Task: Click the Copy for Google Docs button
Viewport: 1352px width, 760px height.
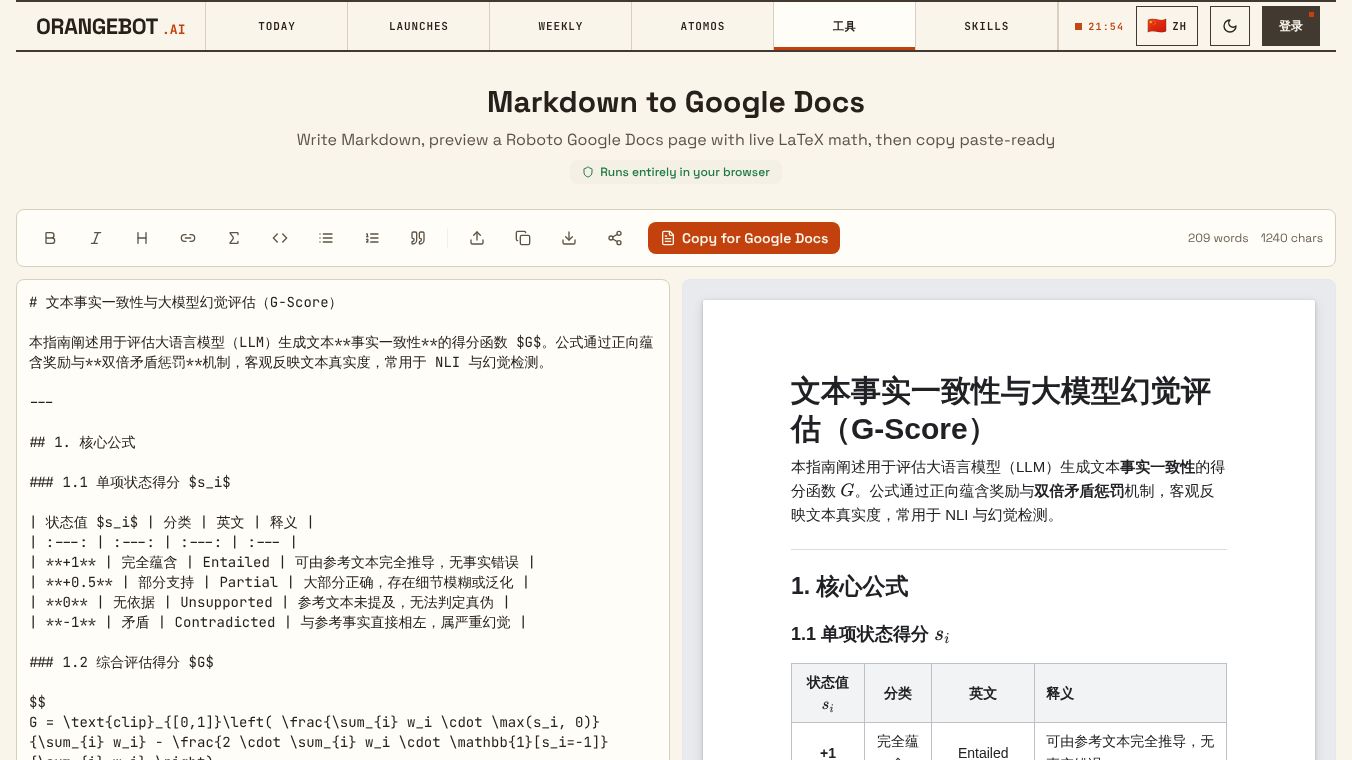Action: pyautogui.click(x=744, y=238)
